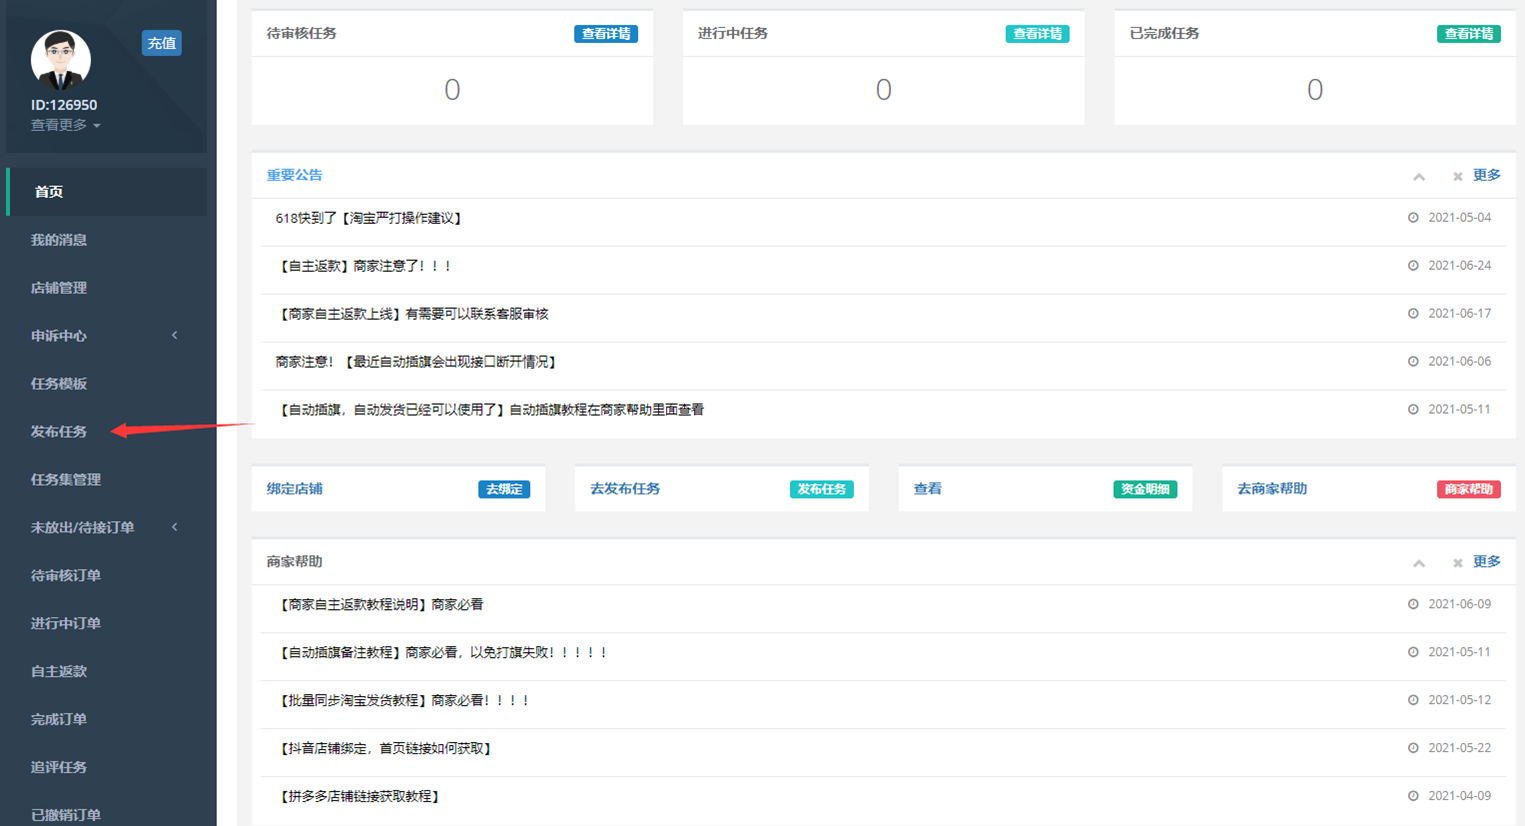
Task: Close the 商家帮助 panel with X icon
Action: [x=1457, y=564]
